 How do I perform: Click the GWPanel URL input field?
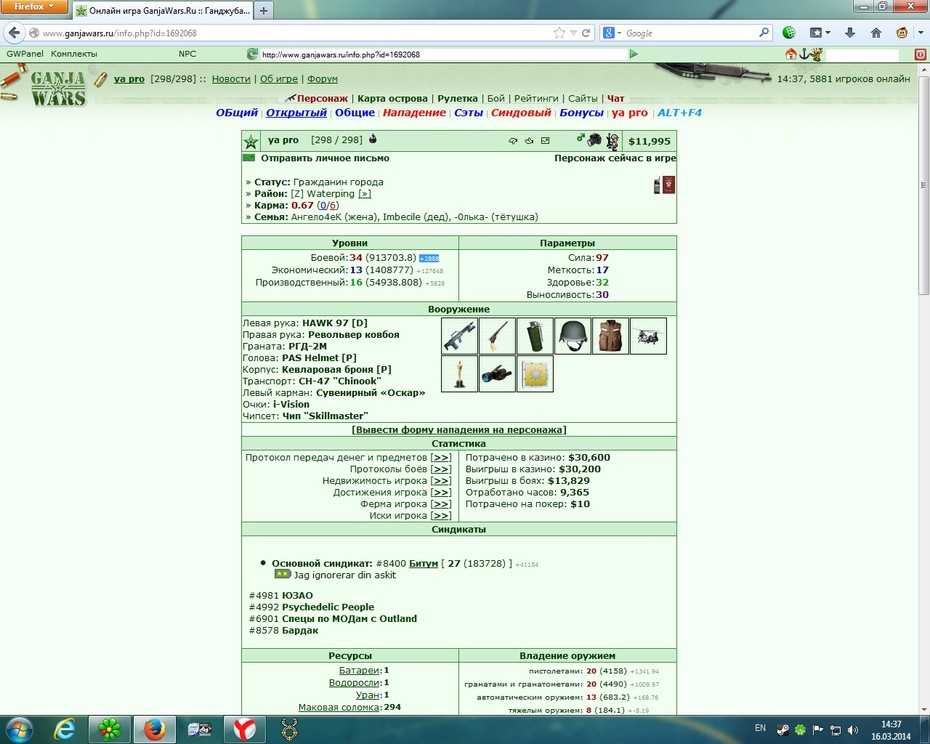[x=442, y=54]
